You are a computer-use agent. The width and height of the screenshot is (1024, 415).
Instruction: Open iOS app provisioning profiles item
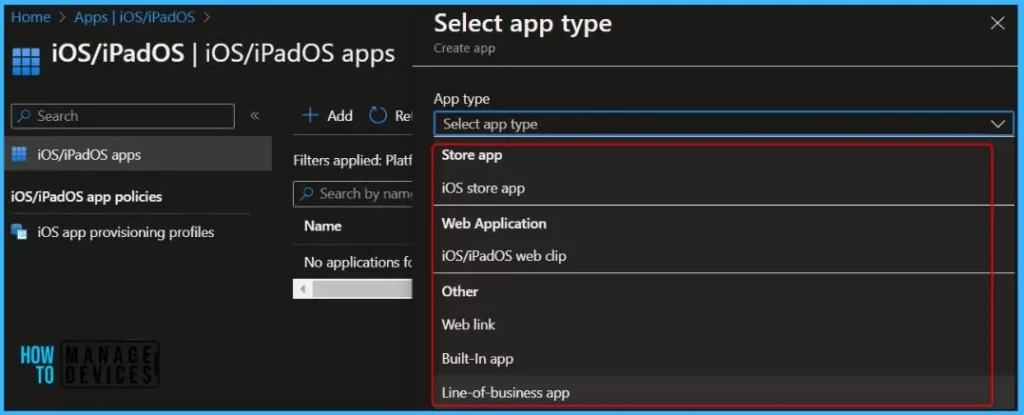click(126, 232)
